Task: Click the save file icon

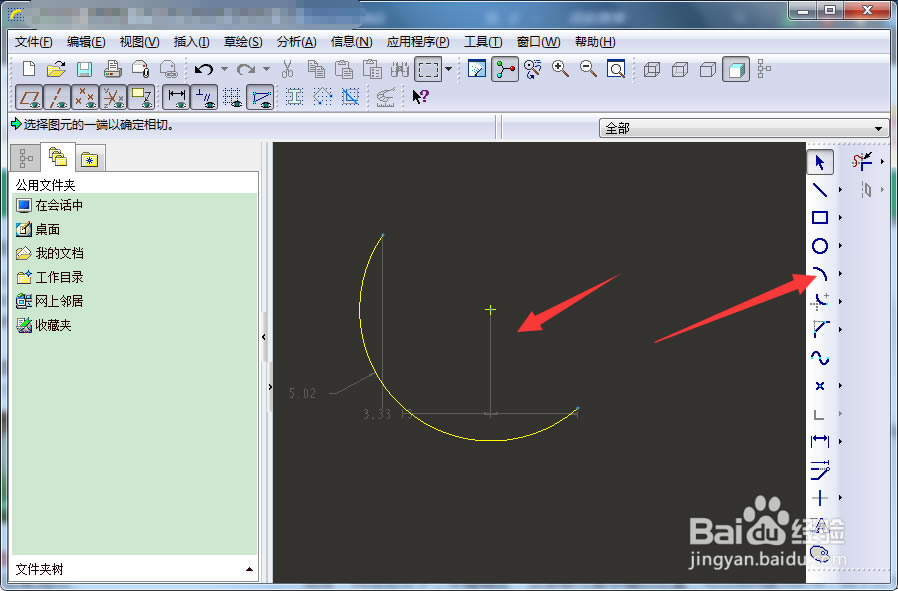Action: pos(85,69)
